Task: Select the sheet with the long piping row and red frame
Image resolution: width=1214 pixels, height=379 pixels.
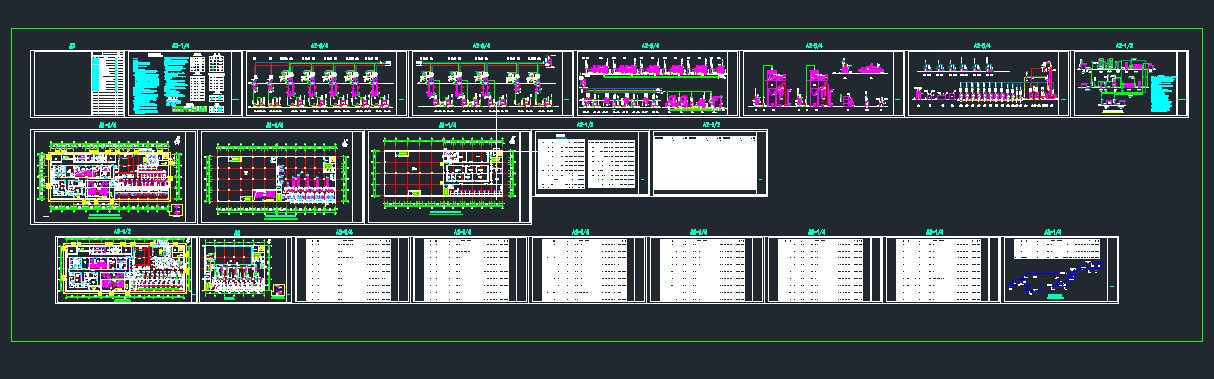Action: (x=988, y=84)
